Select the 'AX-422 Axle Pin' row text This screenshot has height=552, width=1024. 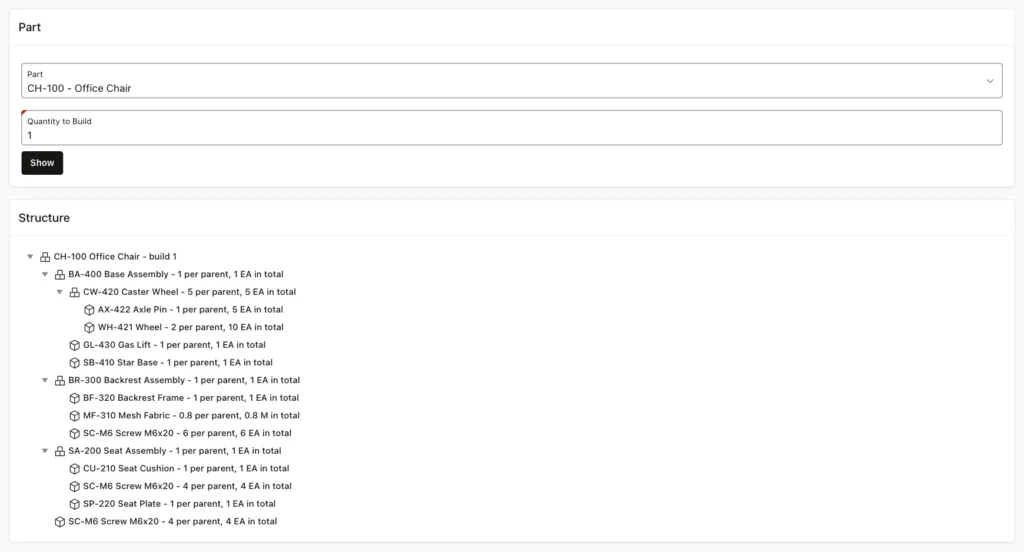191,310
